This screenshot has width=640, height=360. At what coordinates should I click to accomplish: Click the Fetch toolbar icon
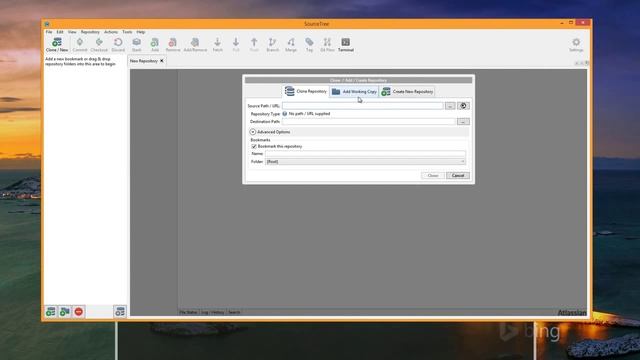tap(218, 44)
